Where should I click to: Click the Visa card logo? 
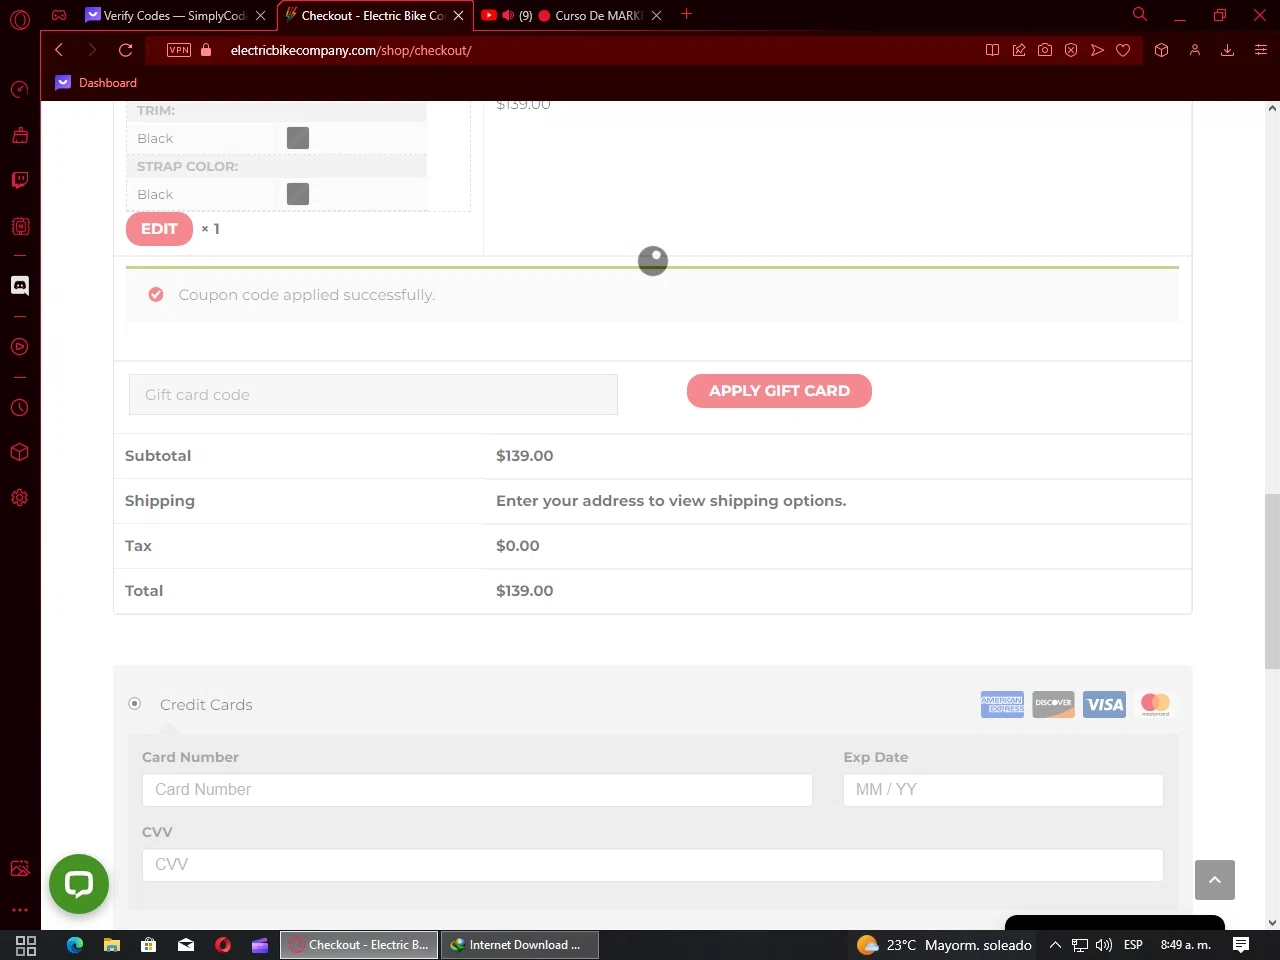tap(1105, 704)
